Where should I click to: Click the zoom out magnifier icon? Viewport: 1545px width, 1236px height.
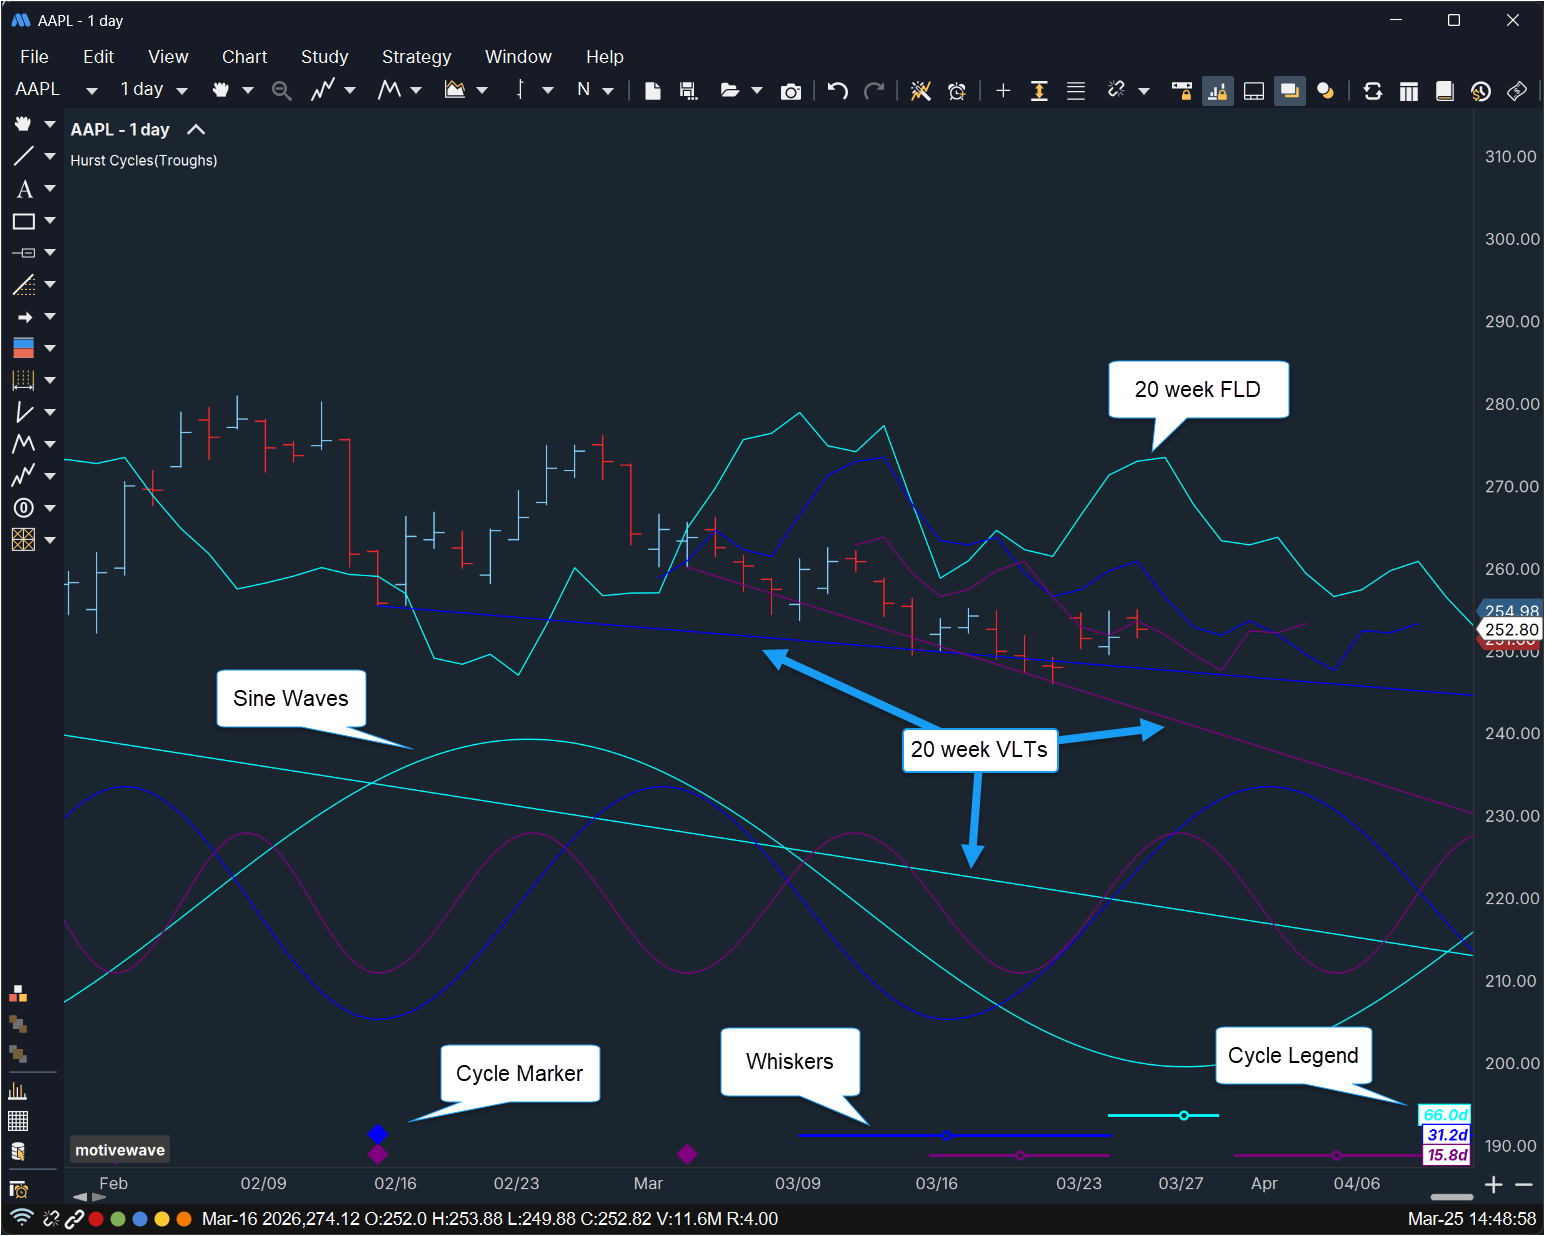click(282, 91)
